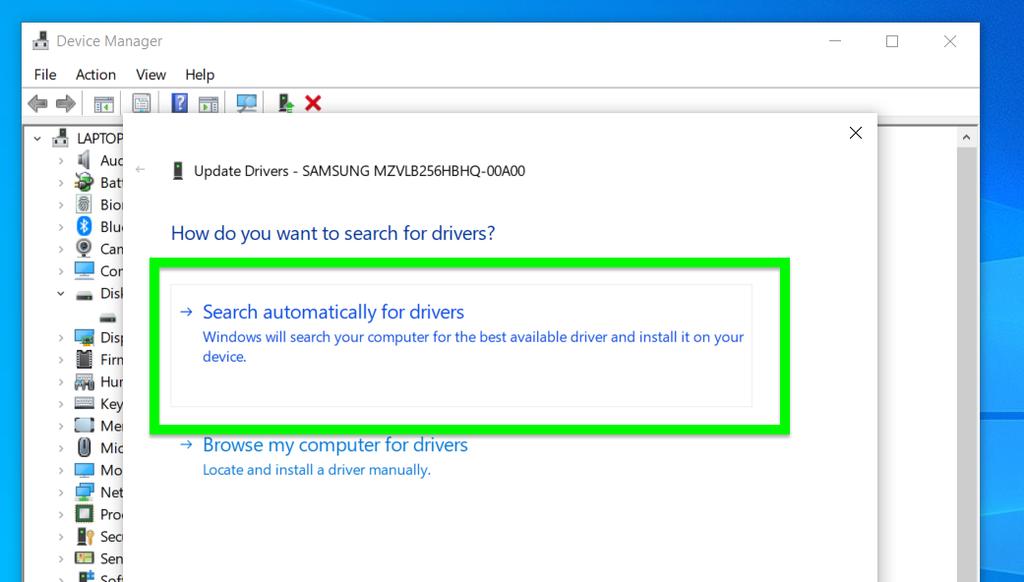The height and width of the screenshot is (582, 1024).
Task: Click the back arrow in Update Drivers dialog
Action: (x=140, y=169)
